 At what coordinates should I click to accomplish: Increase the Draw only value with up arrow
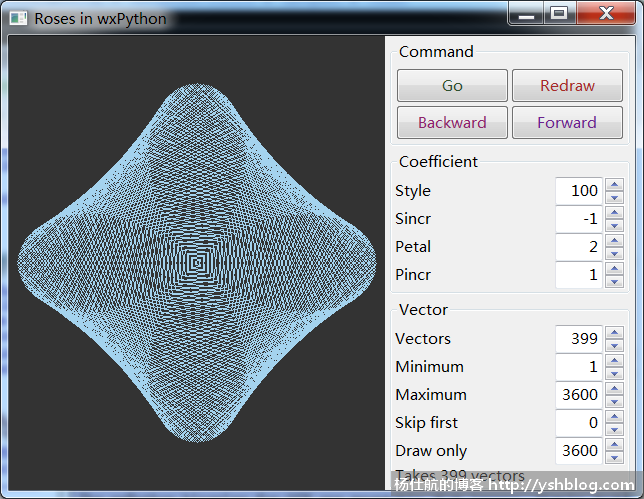(614, 444)
